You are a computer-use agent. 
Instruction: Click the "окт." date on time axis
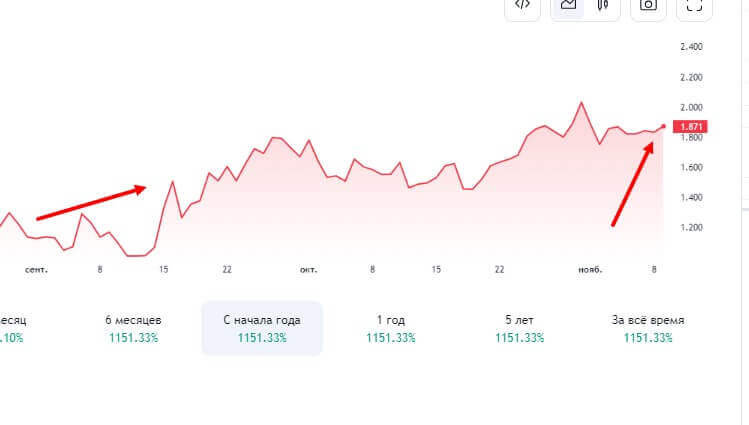pos(308,269)
